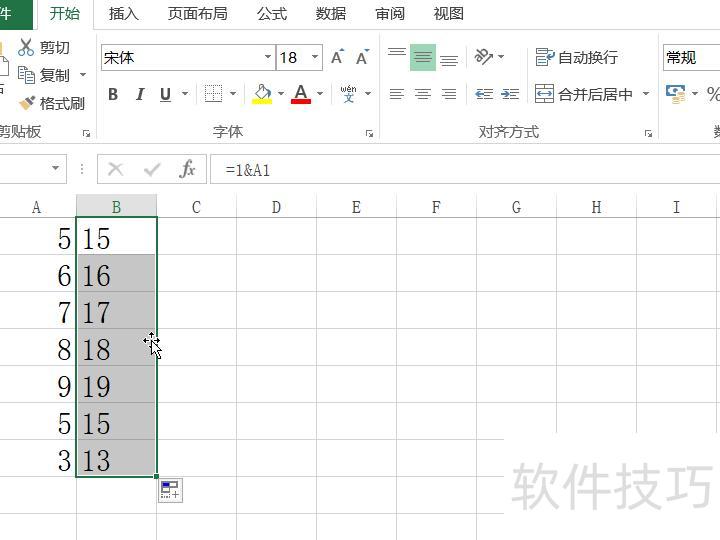The width and height of the screenshot is (720, 540).
Task: Click the text orientation icon
Action: click(483, 57)
